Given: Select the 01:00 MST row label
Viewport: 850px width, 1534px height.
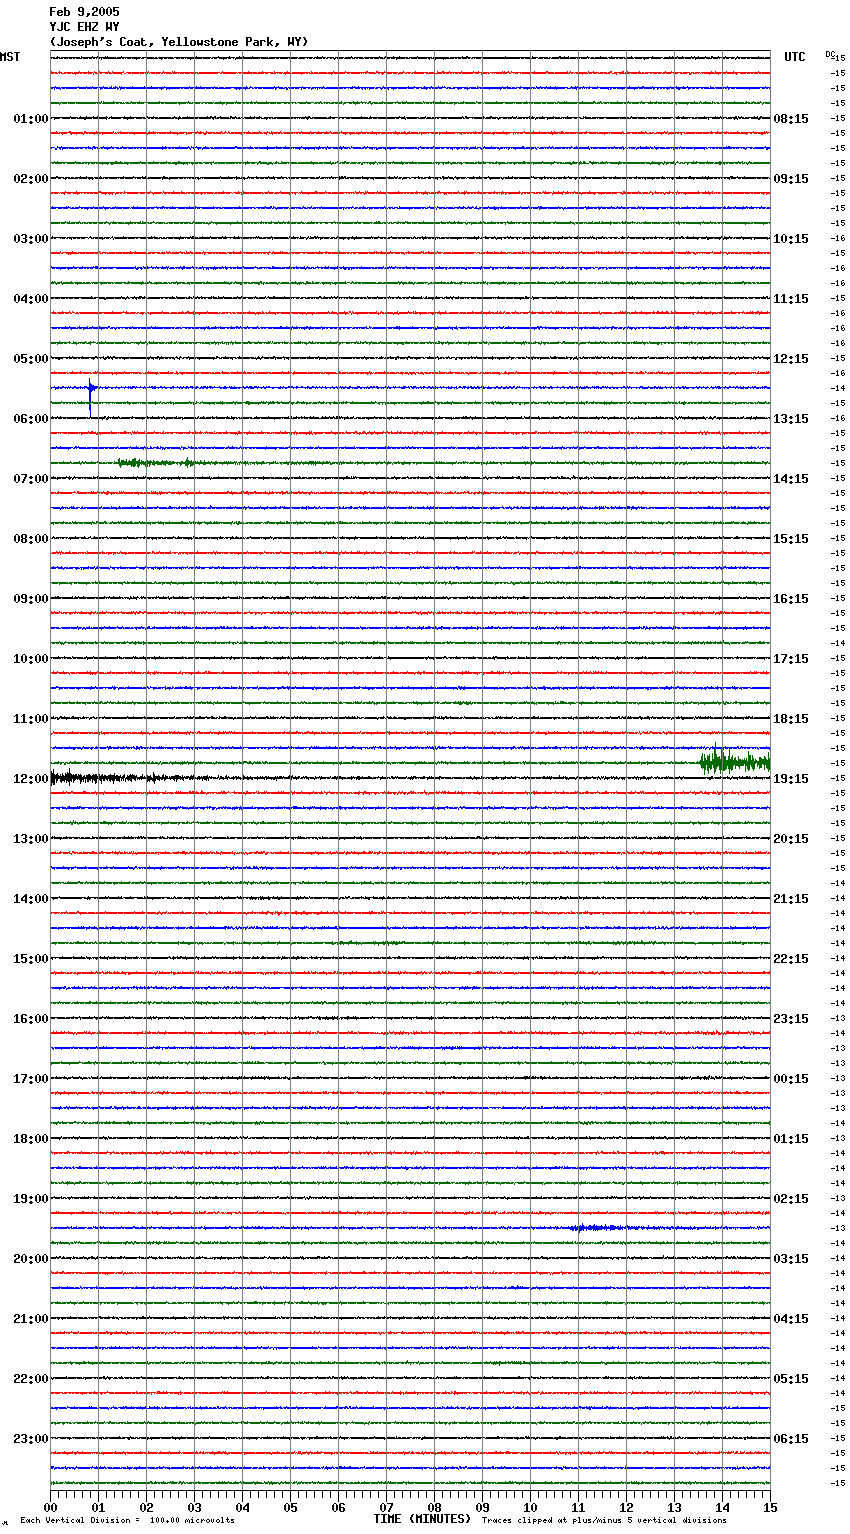Looking at the screenshot, I should [31, 119].
